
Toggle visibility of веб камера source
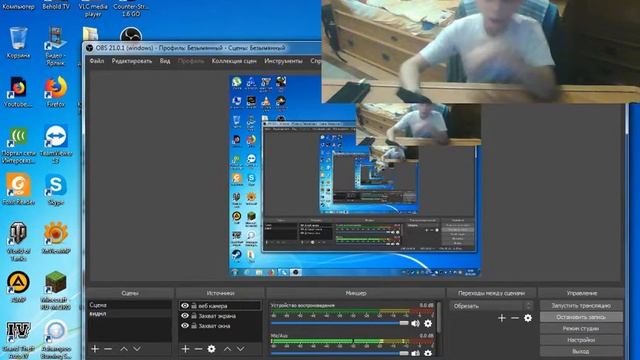185,306
